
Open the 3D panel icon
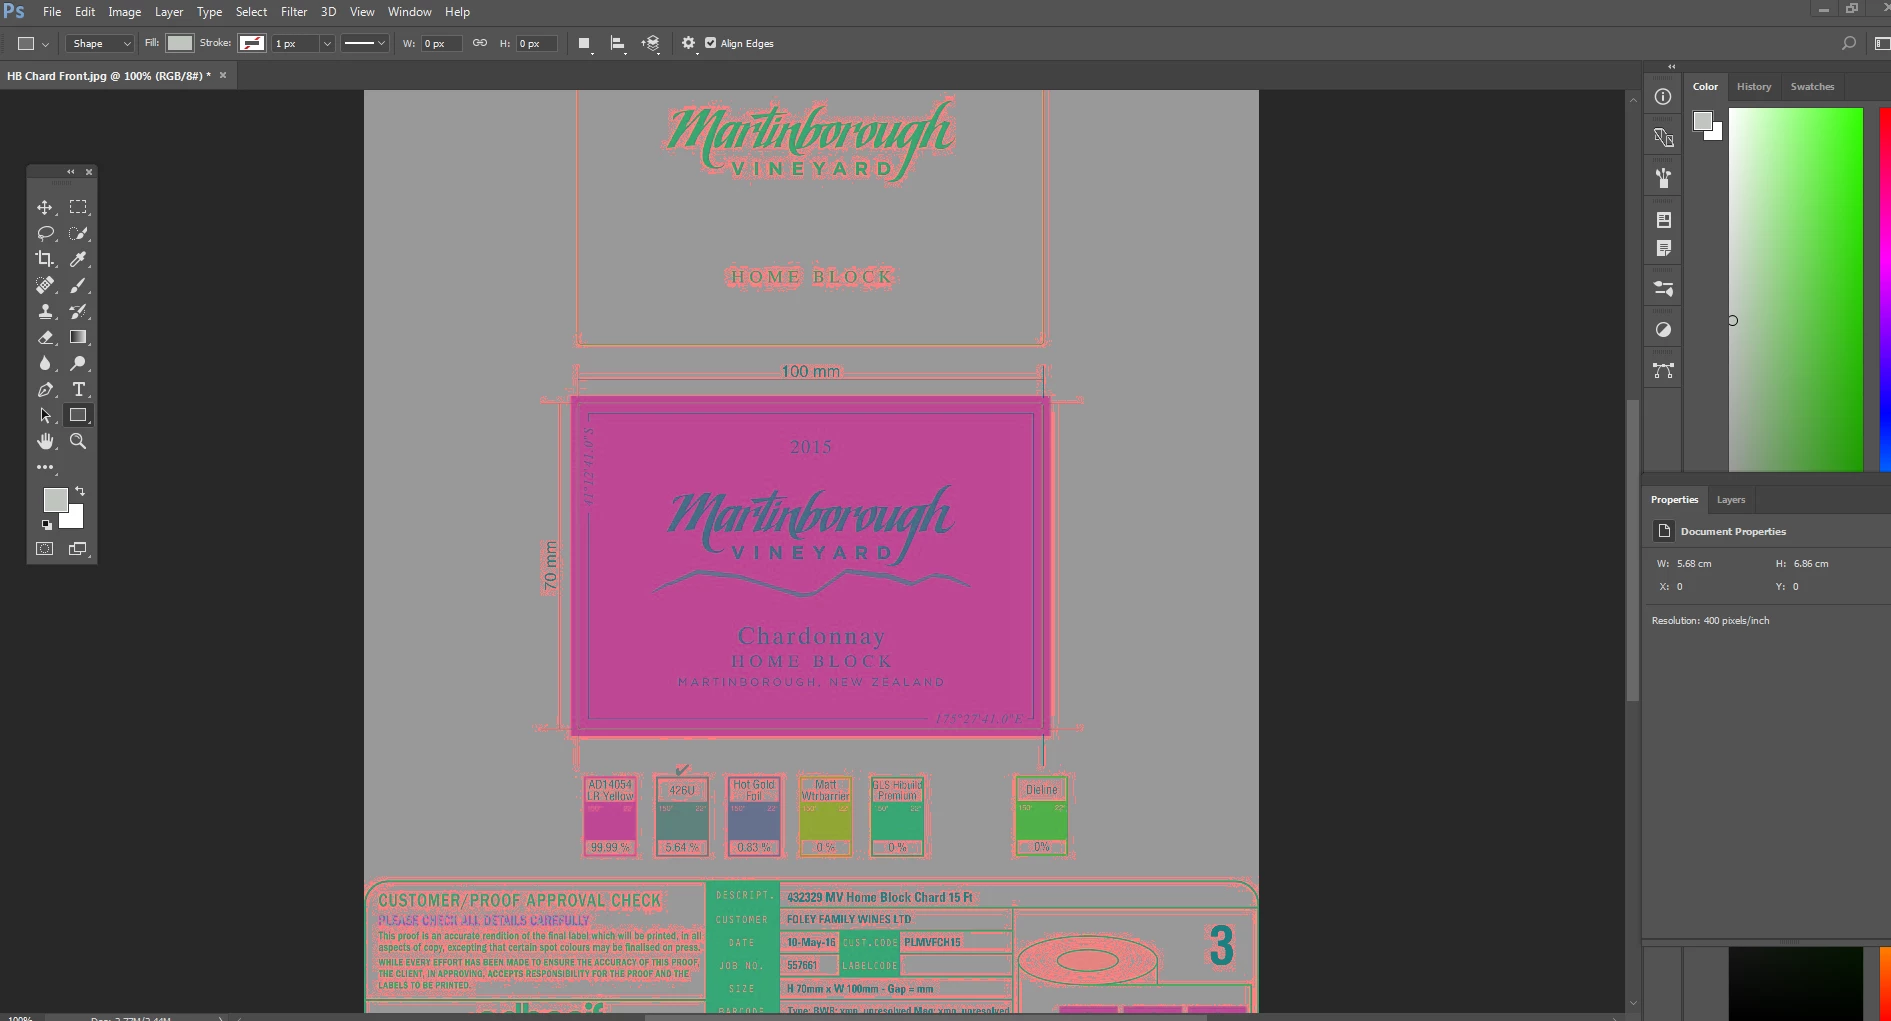(1663, 137)
